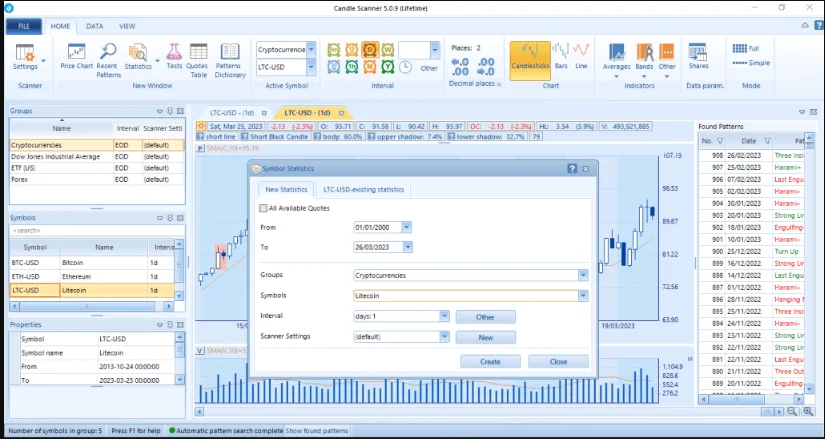This screenshot has height=439, width=825.
Task: Select the Full mode option
Action: pyautogui.click(x=752, y=48)
